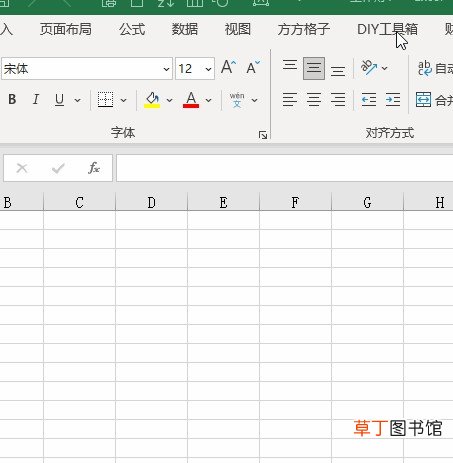Screen dimensions: 453x463
Task: Apply yellow fill color bucket
Action: tap(152, 100)
